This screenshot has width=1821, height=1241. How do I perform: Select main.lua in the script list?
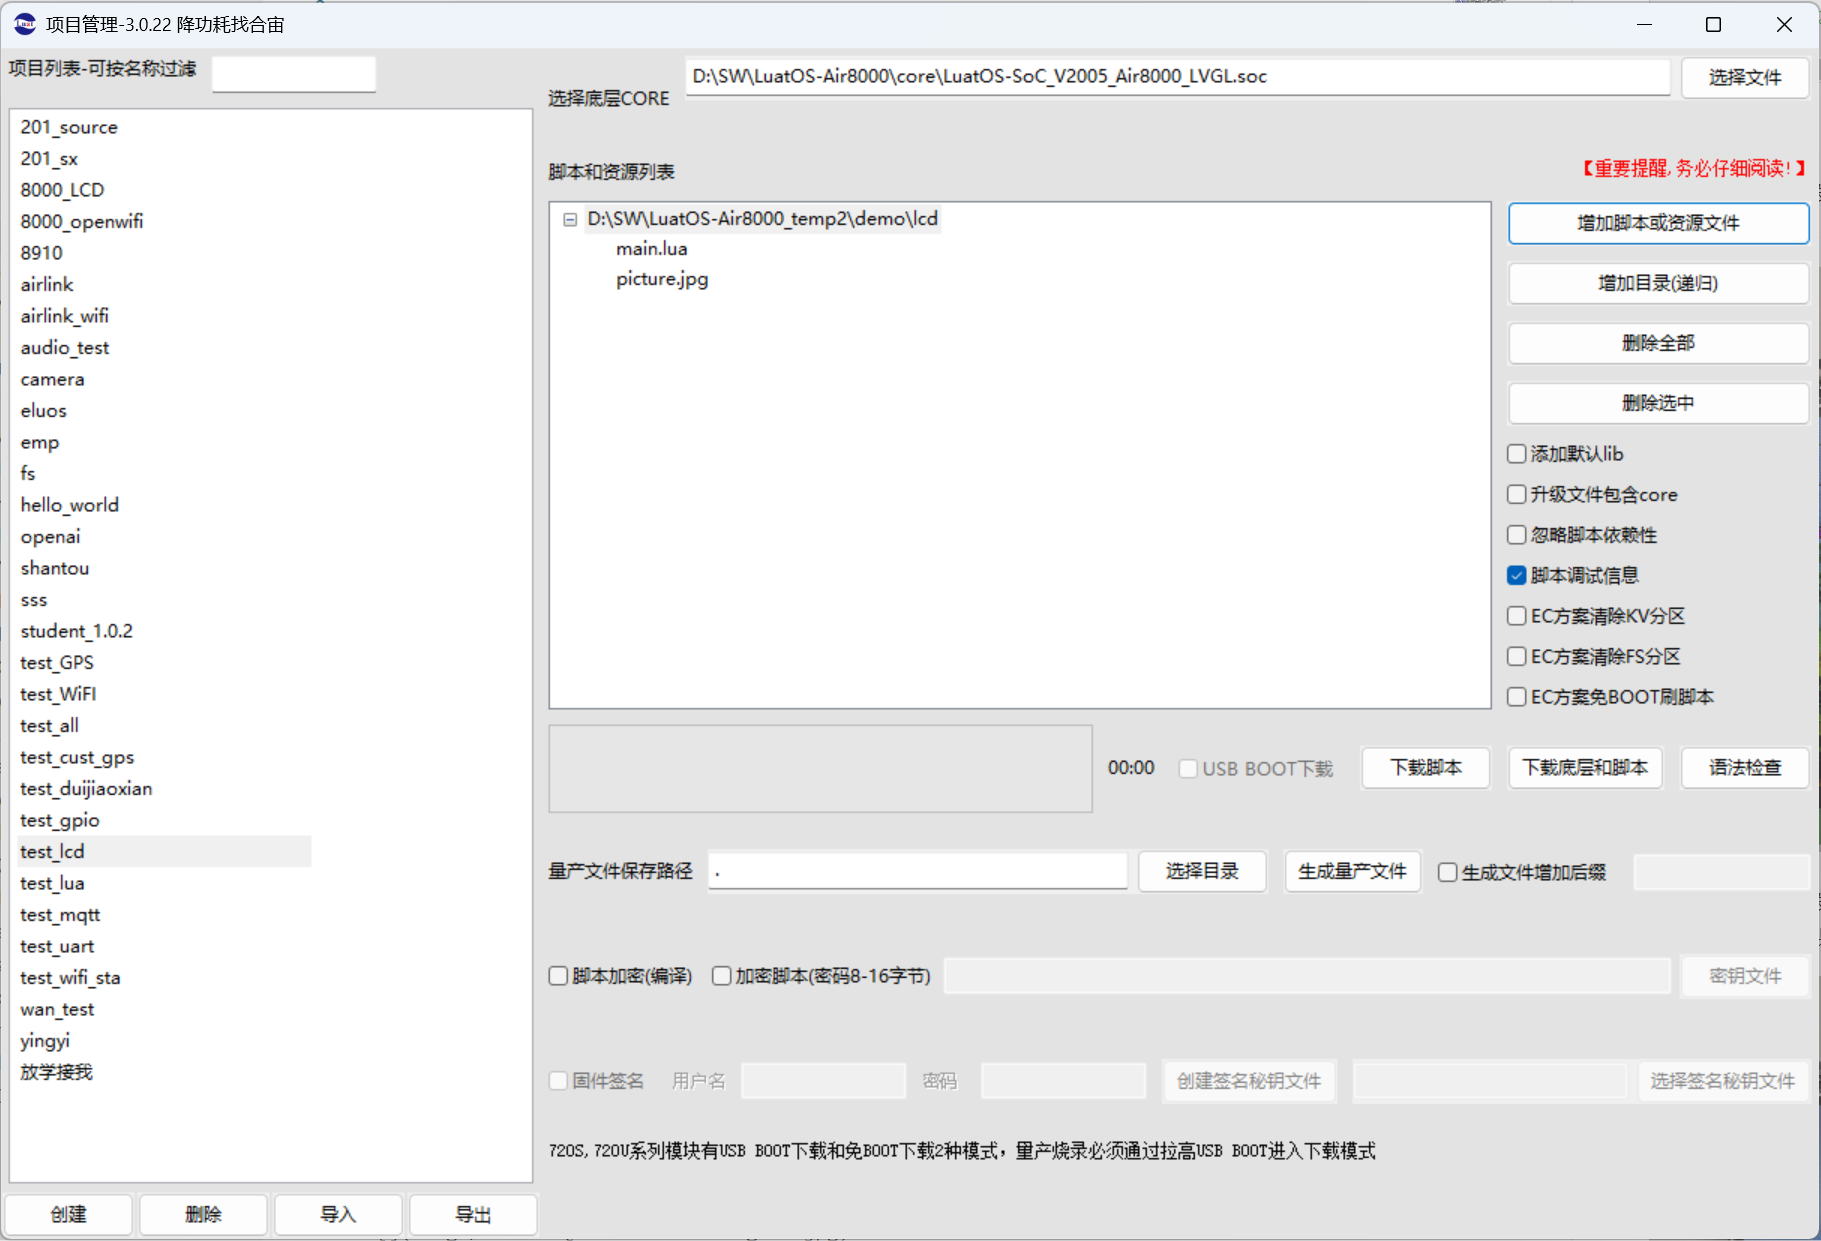651,249
